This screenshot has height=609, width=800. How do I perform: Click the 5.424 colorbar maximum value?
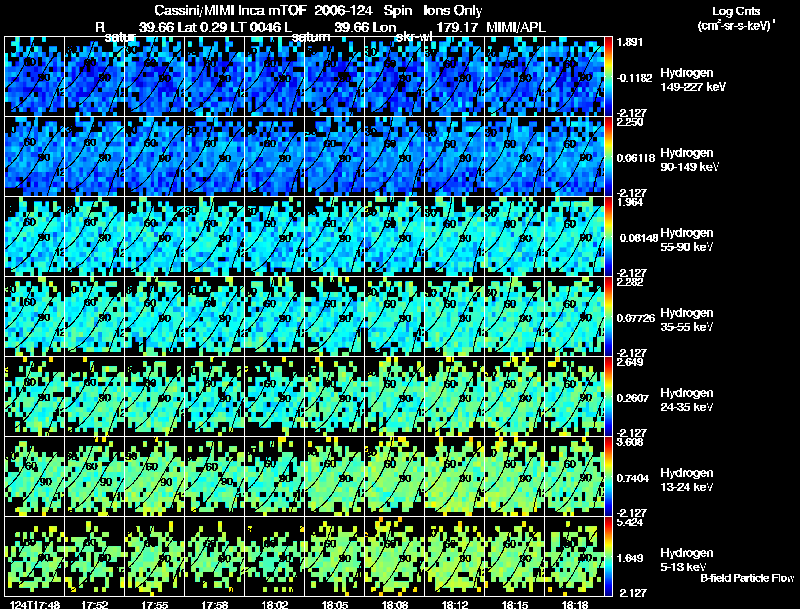pyautogui.click(x=630, y=522)
